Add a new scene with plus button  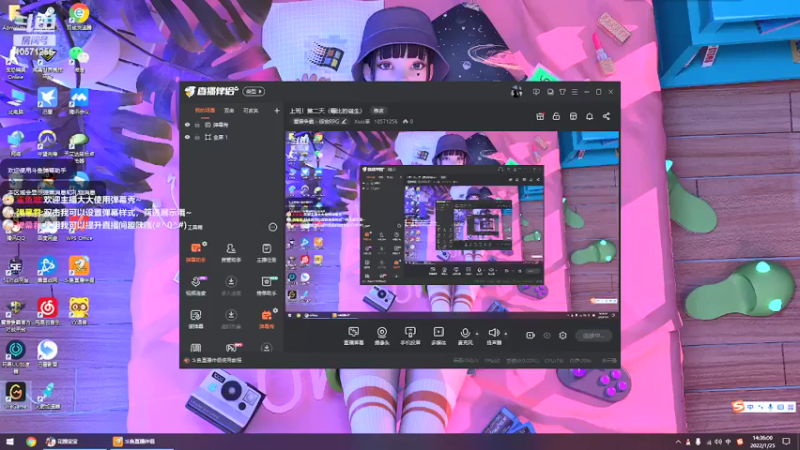[277, 110]
